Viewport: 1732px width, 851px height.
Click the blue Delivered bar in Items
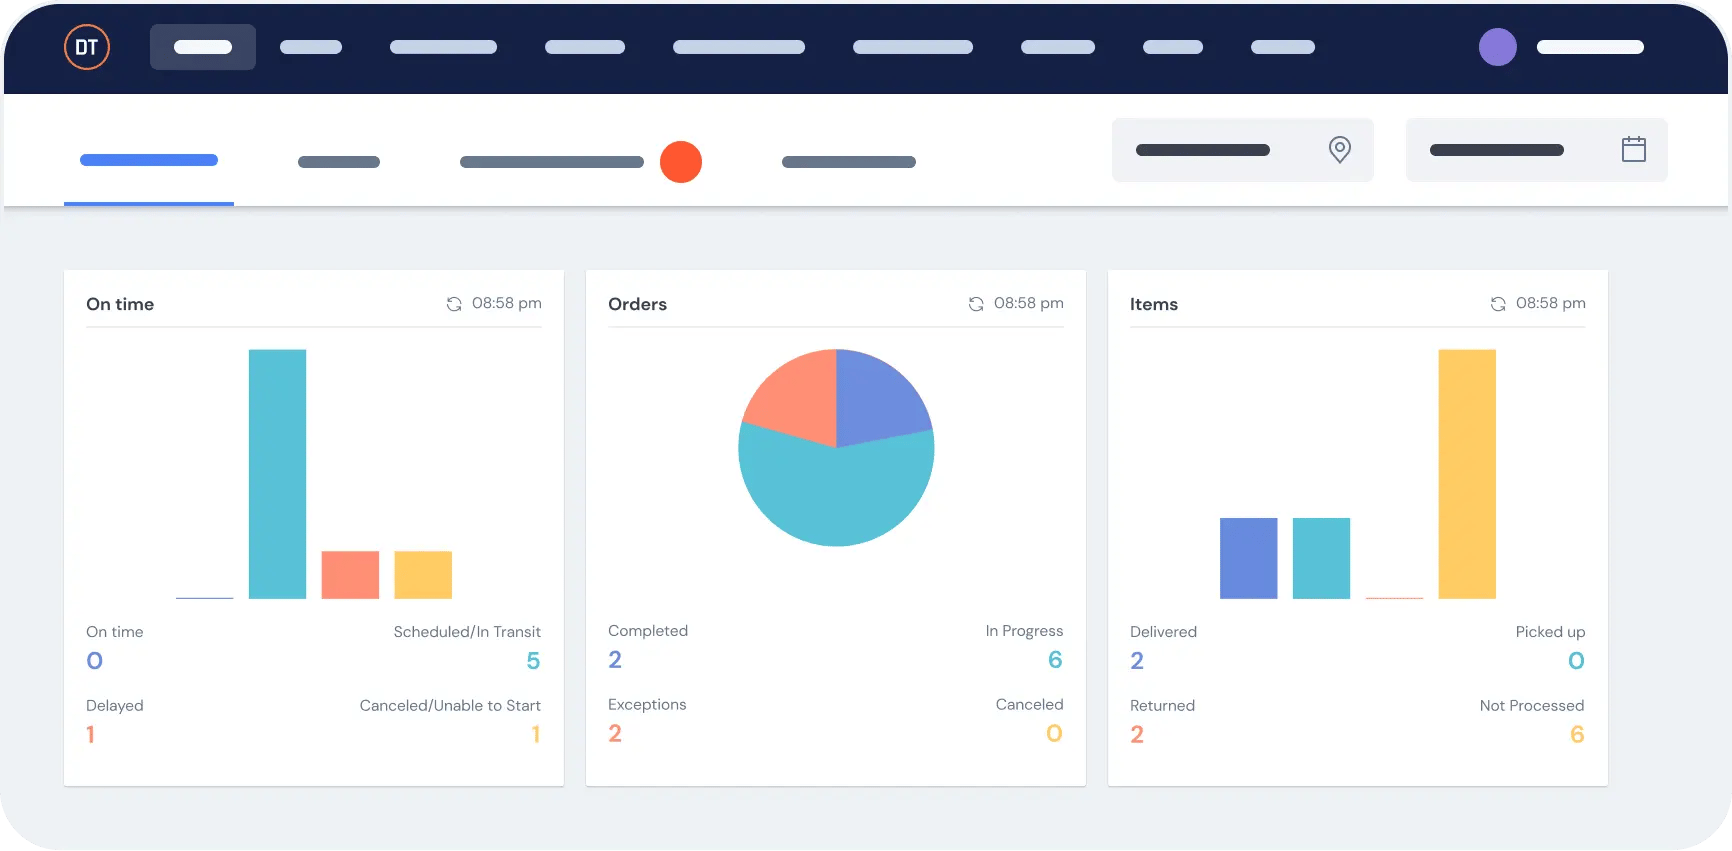point(1248,558)
